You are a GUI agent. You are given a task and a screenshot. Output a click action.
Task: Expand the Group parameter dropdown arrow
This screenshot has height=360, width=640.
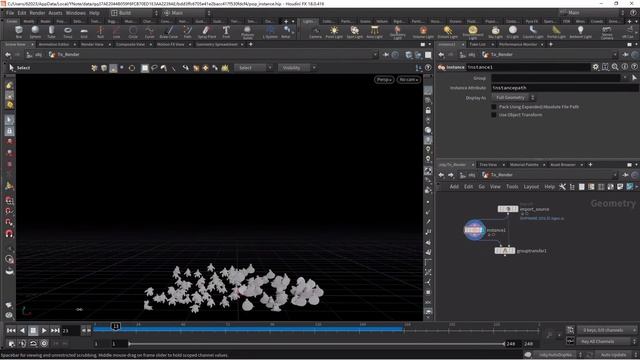coord(624,78)
